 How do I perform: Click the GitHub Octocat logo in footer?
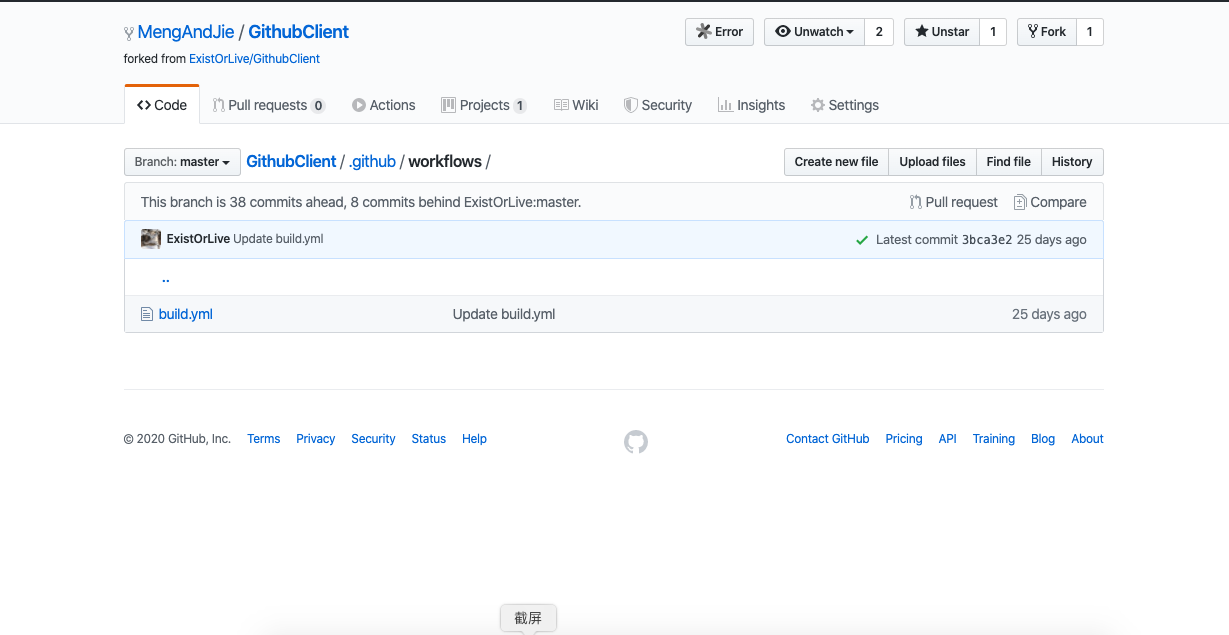coord(636,442)
